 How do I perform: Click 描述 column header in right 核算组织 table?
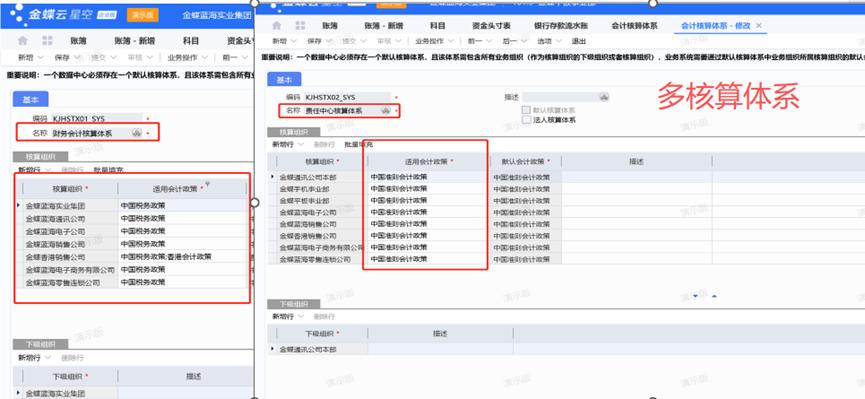tap(637, 162)
